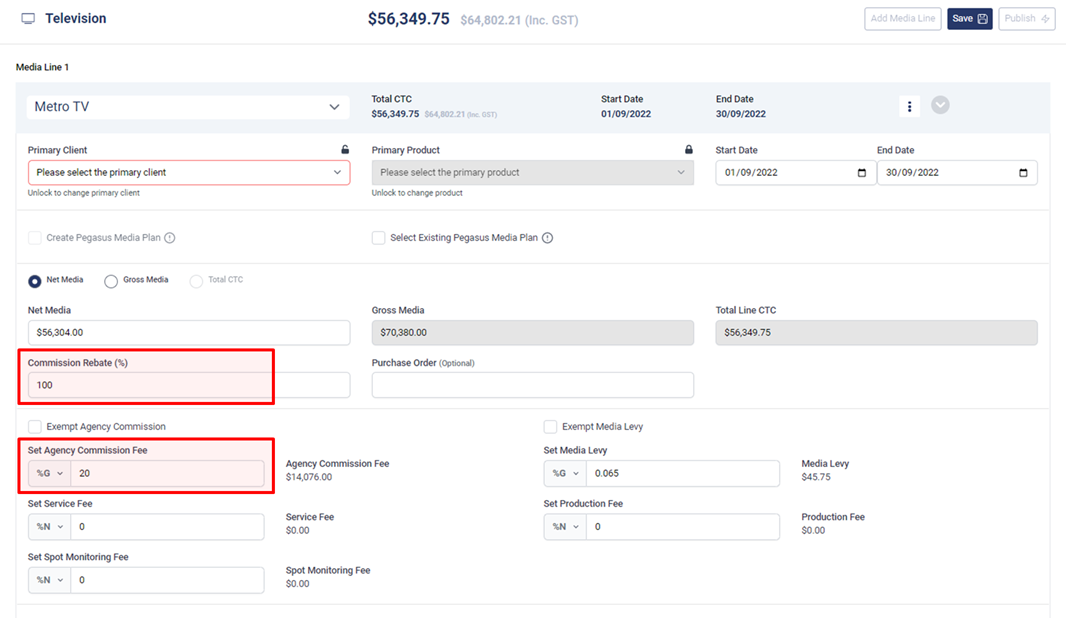The height and width of the screenshot is (618, 1066).
Task: Click the Purchase Order input field
Action: click(x=532, y=385)
